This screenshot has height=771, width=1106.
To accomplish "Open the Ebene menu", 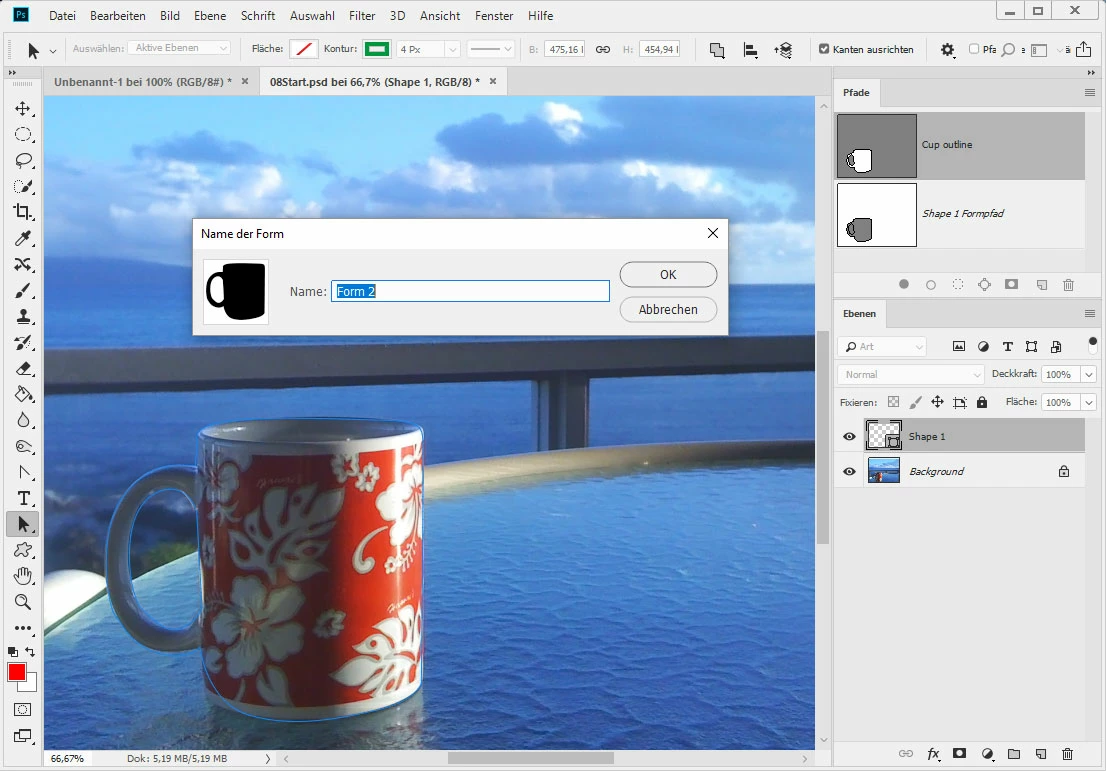I will pos(210,16).
